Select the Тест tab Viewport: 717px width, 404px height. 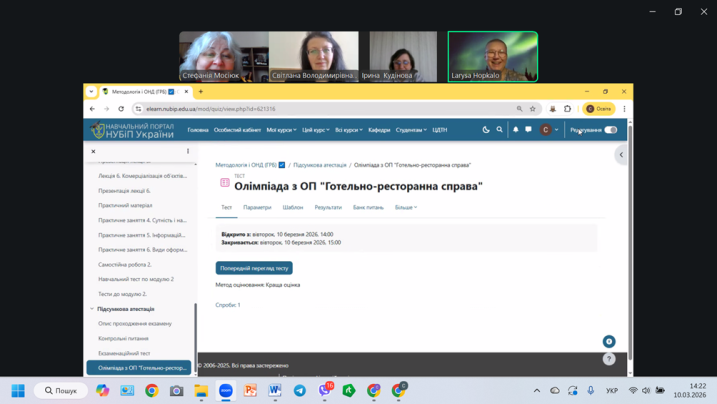(226, 207)
